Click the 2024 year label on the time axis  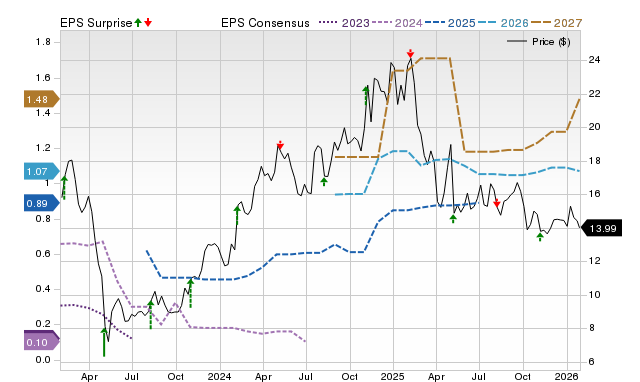pos(220,376)
